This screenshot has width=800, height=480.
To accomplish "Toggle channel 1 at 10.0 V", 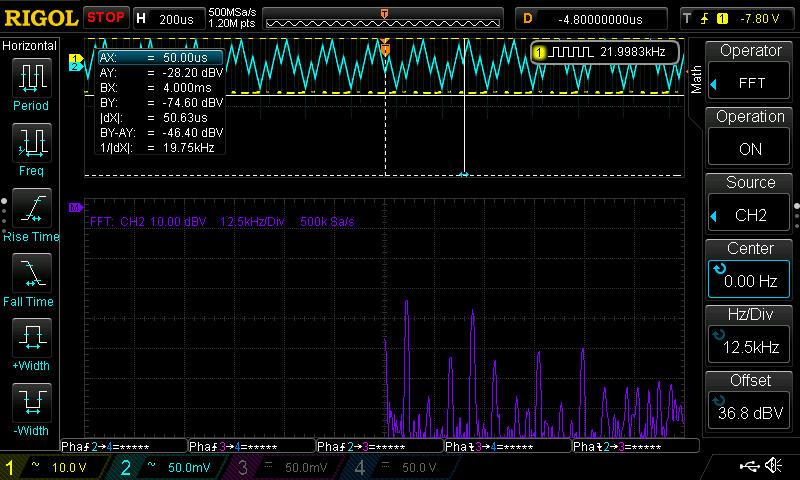I will (x=50, y=467).
